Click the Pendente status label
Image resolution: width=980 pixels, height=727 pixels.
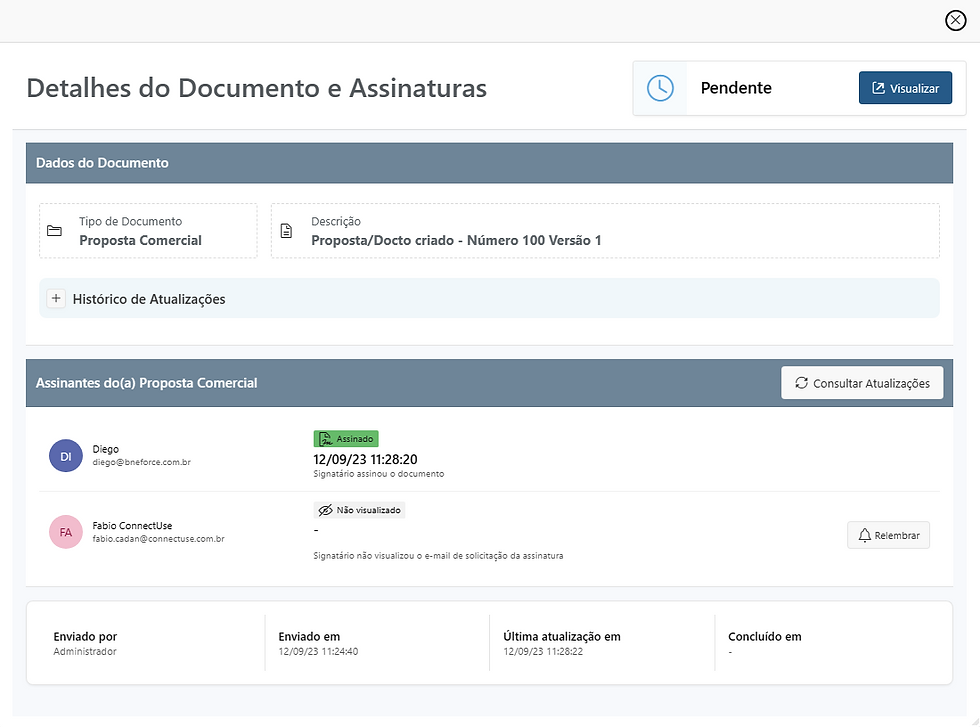point(735,88)
